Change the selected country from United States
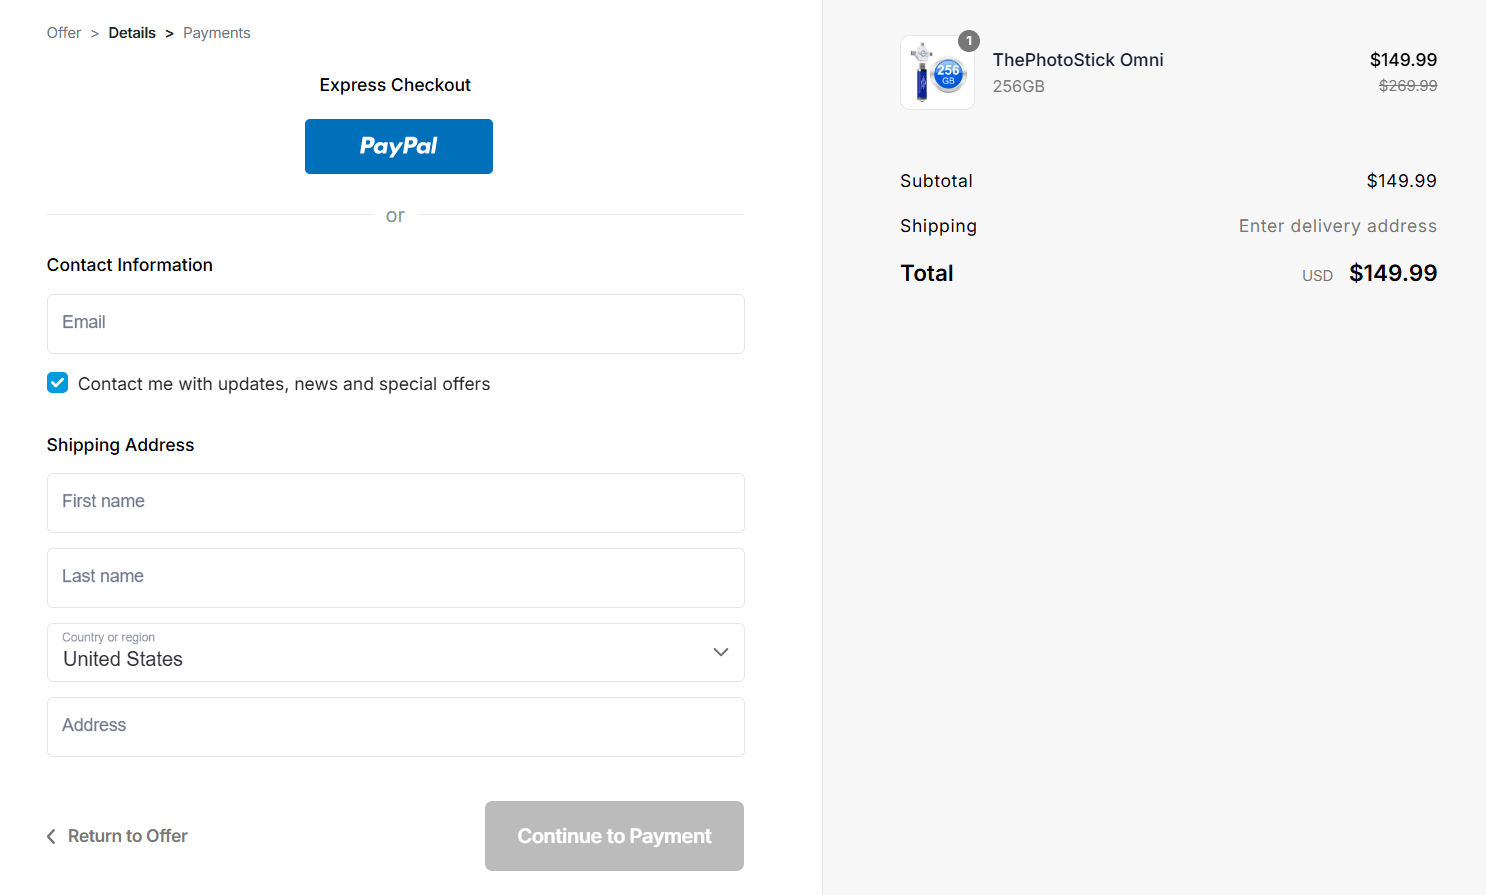Viewport: 1486px width, 895px height. 395,652
